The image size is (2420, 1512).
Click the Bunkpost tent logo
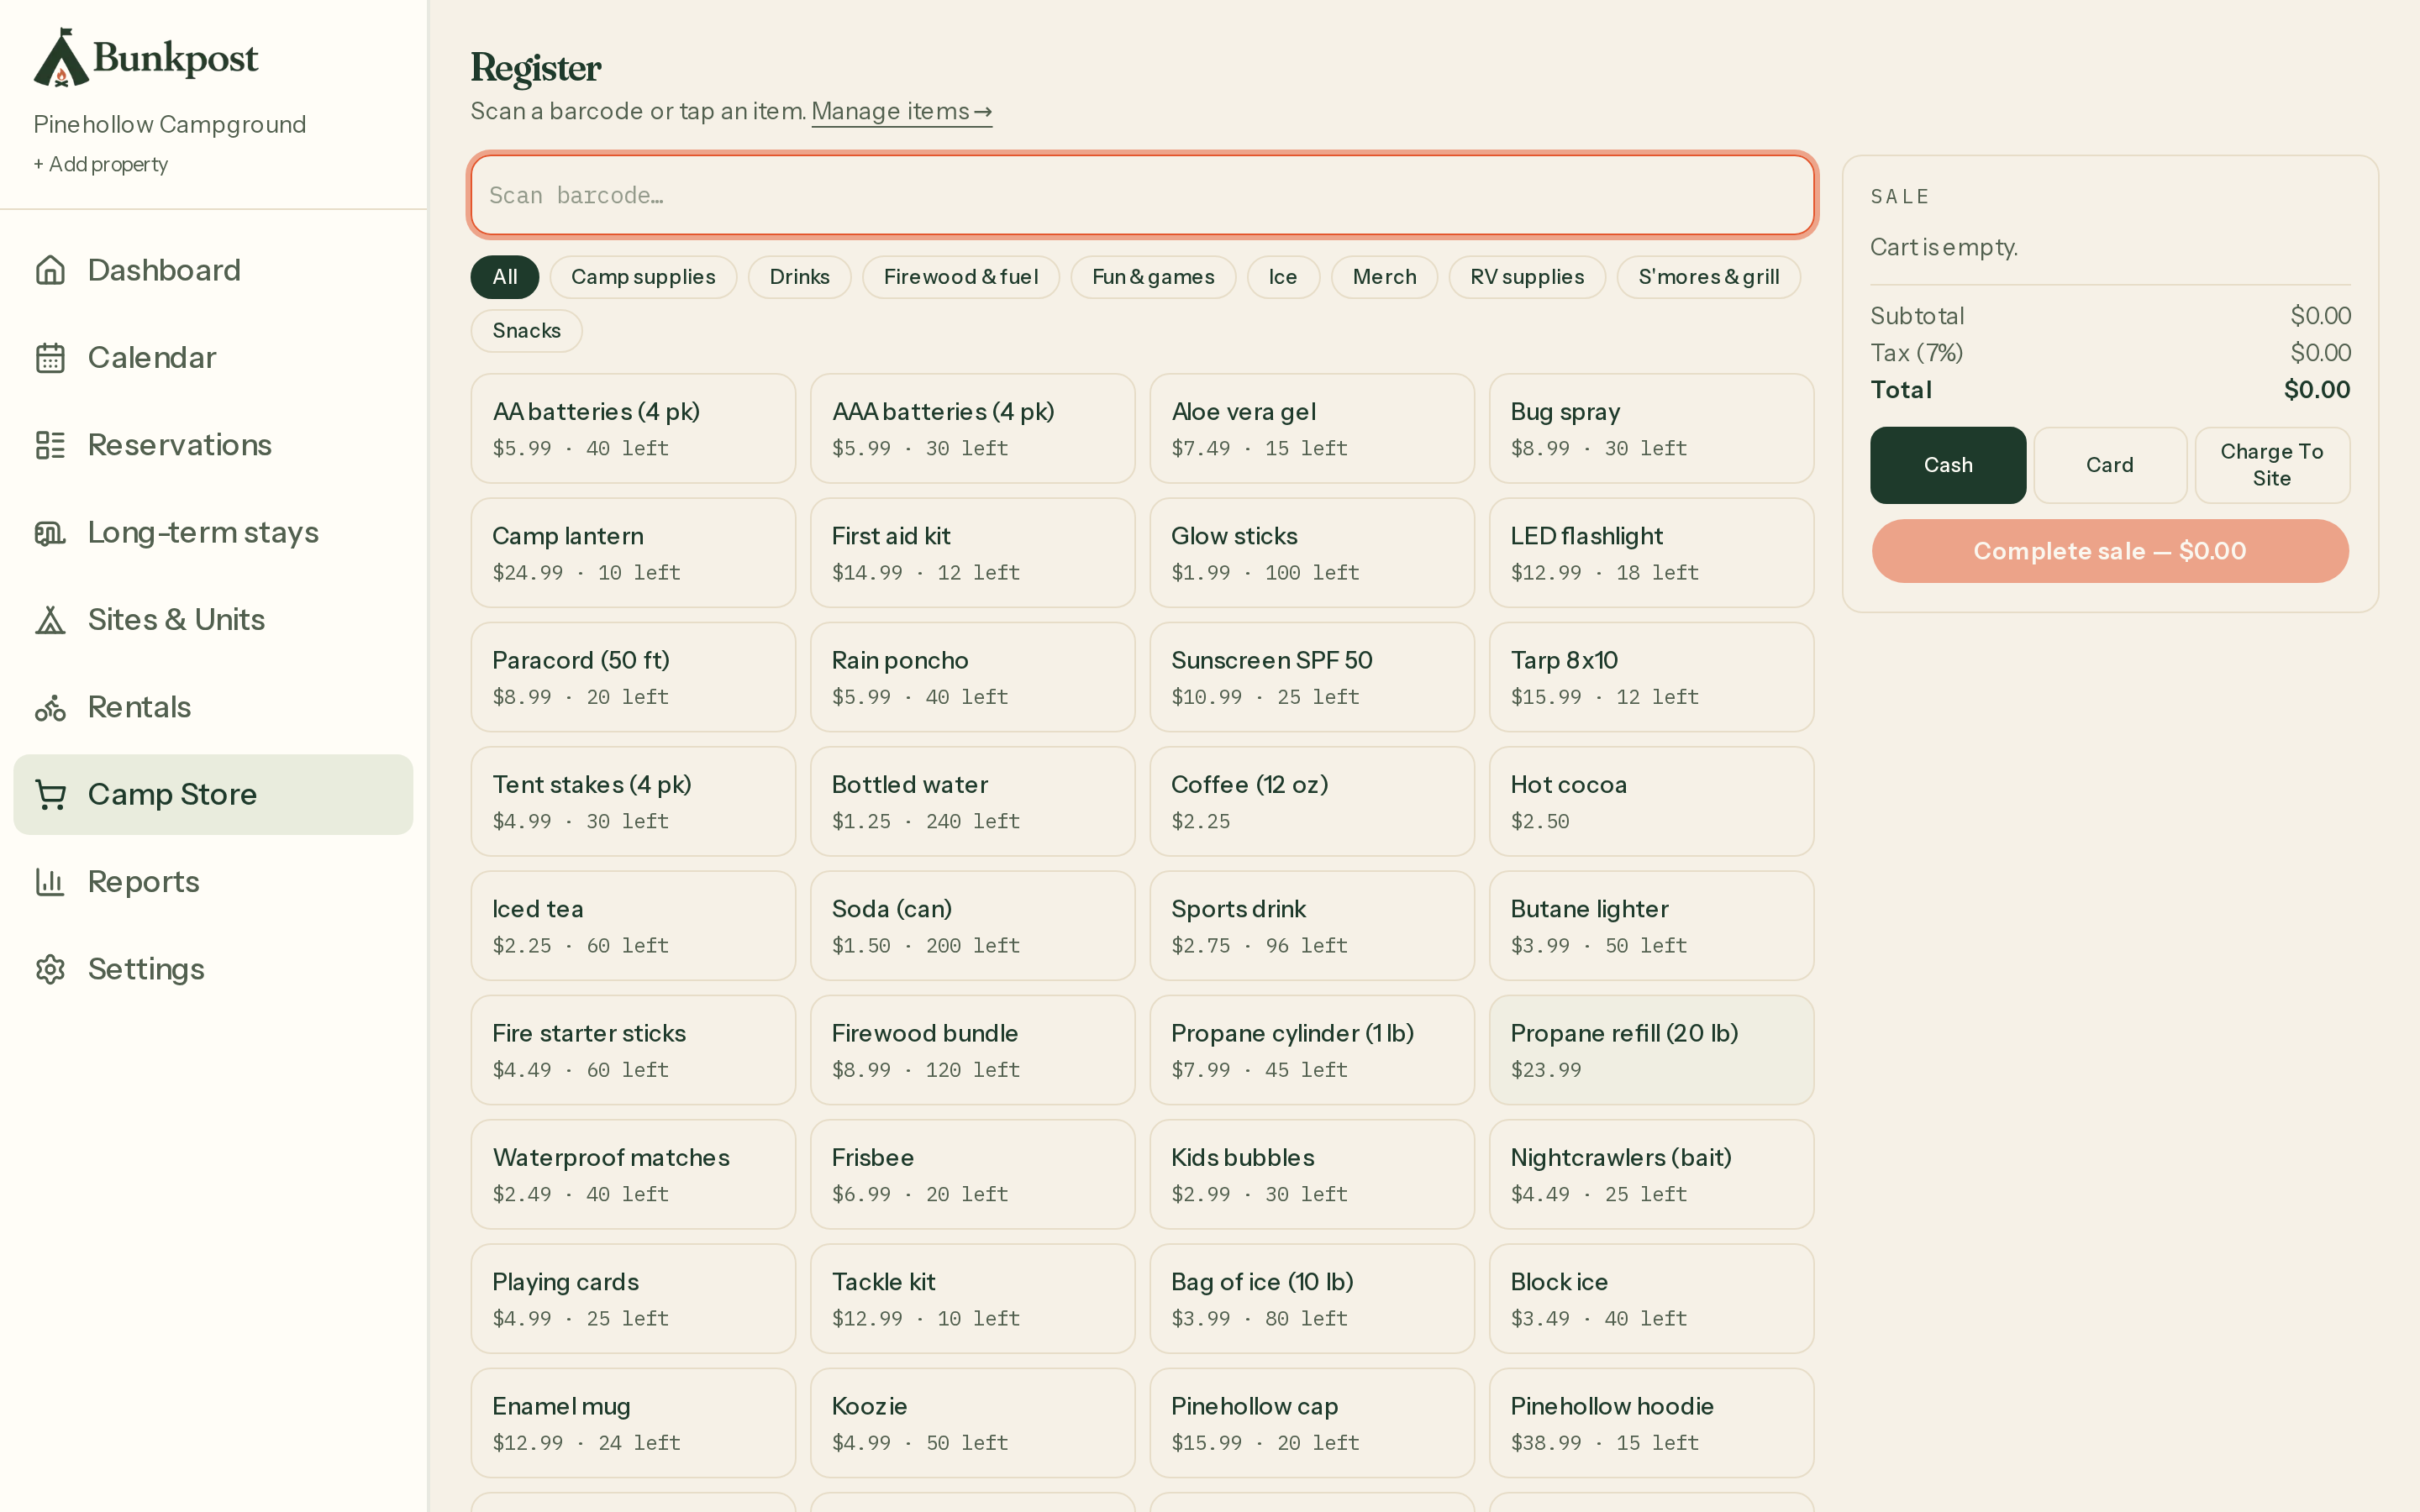(61, 57)
